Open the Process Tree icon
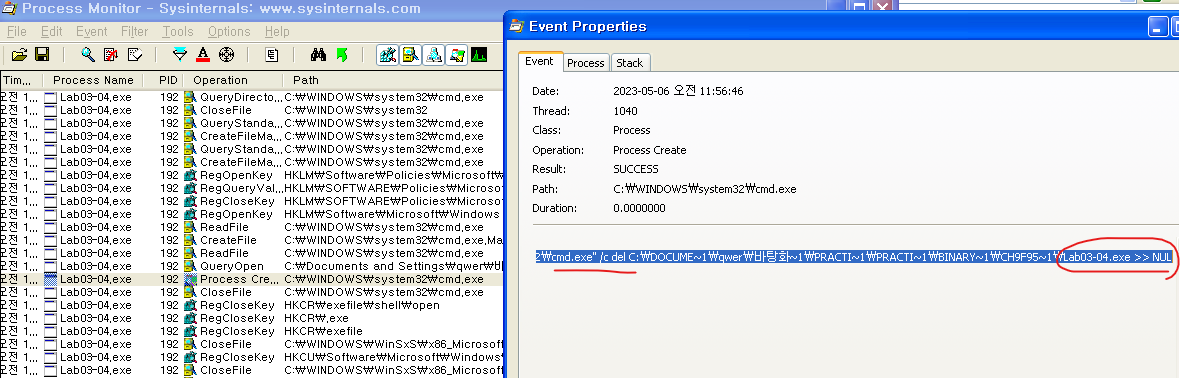Viewport: 1181px width, 378px height. [x=272, y=54]
